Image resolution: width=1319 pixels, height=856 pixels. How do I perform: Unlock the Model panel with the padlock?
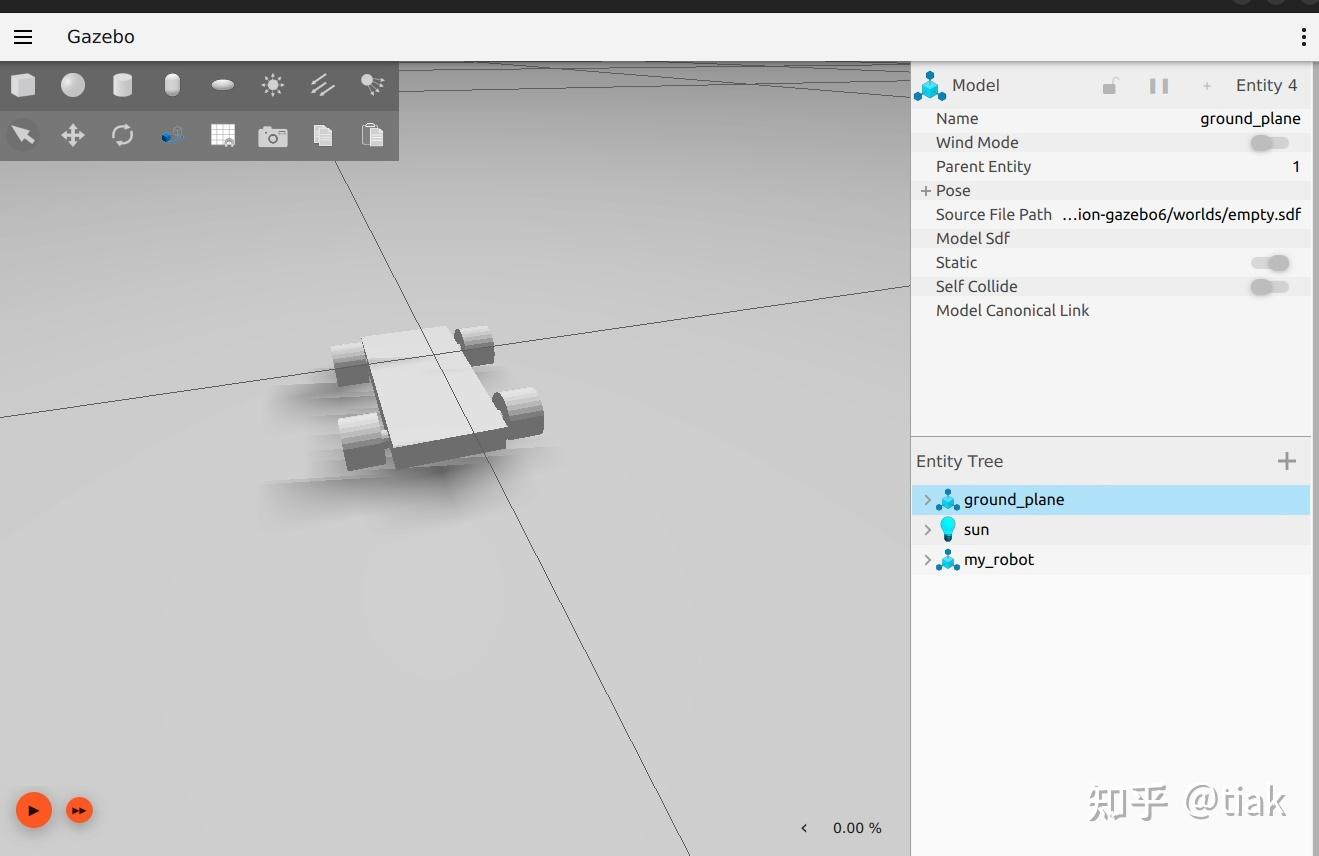coord(1110,86)
